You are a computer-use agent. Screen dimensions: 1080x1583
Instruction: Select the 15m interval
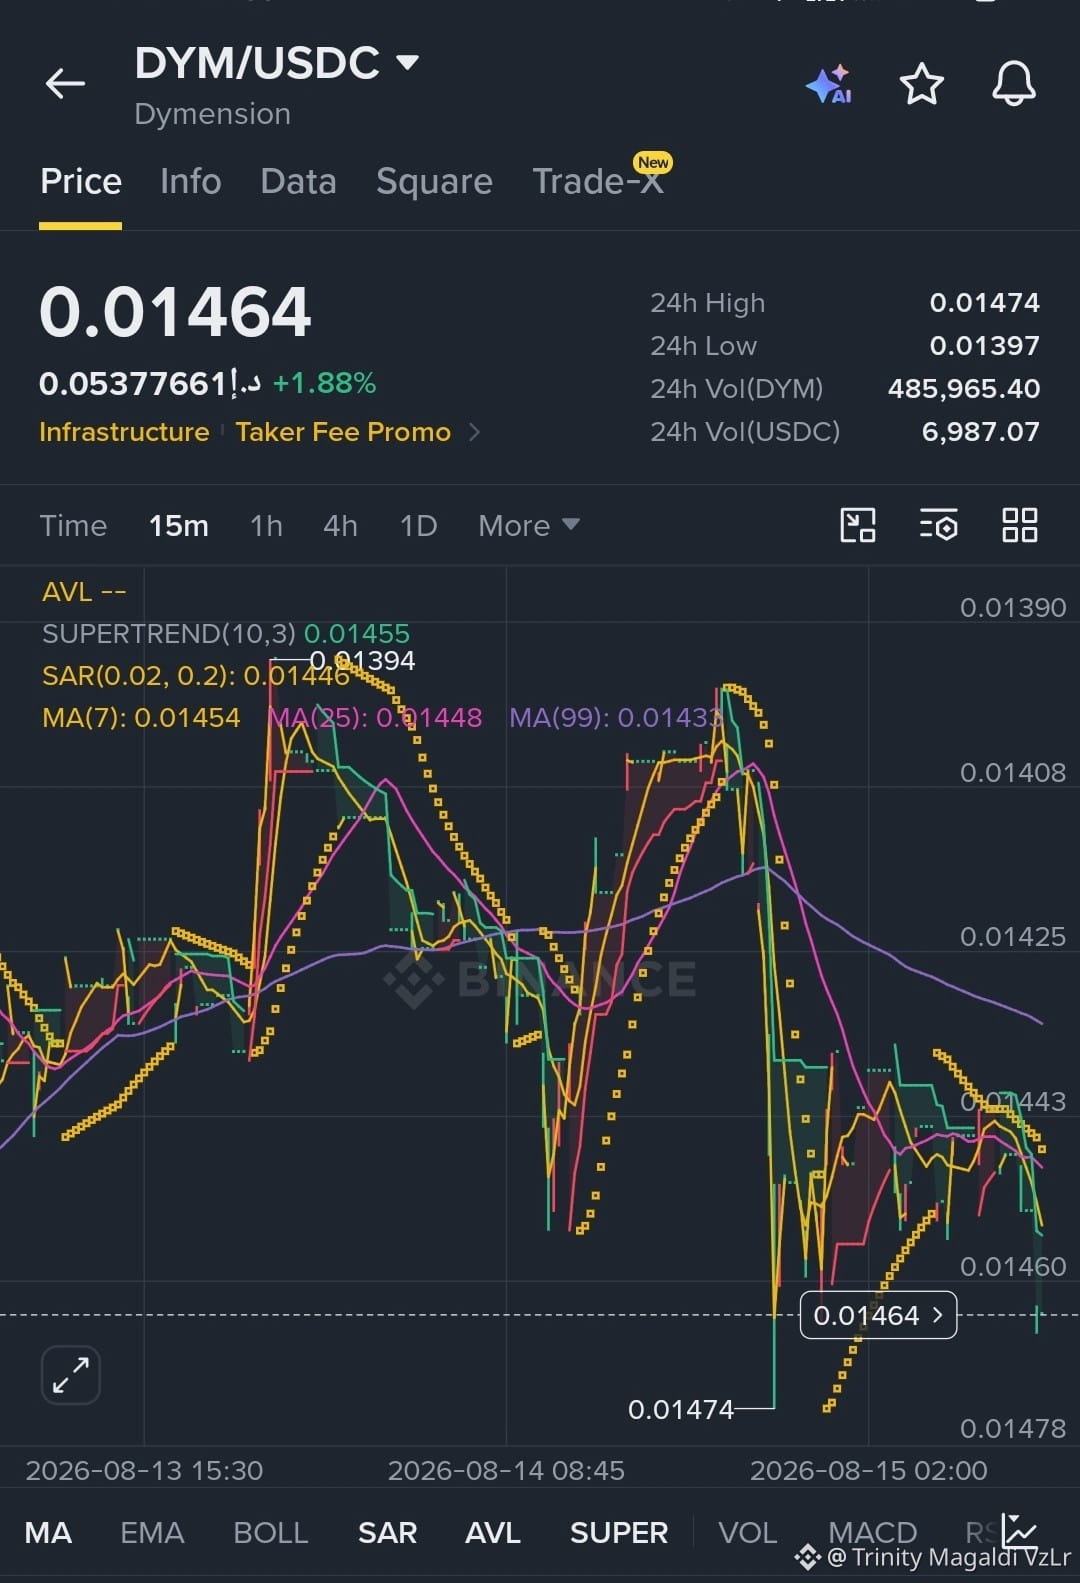point(178,525)
